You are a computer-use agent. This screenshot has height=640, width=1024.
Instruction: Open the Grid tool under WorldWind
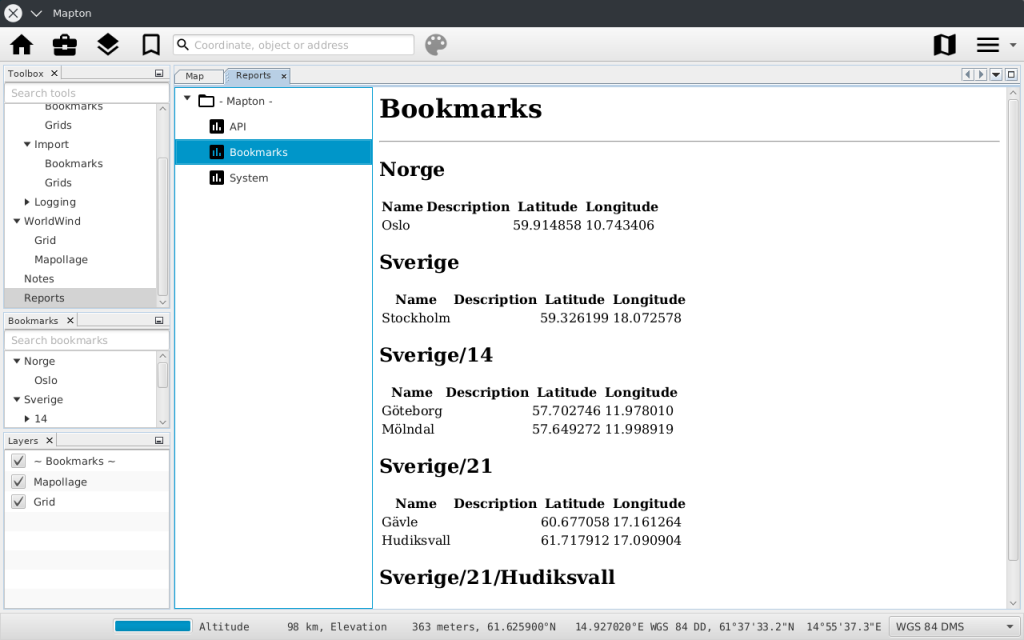[45, 240]
